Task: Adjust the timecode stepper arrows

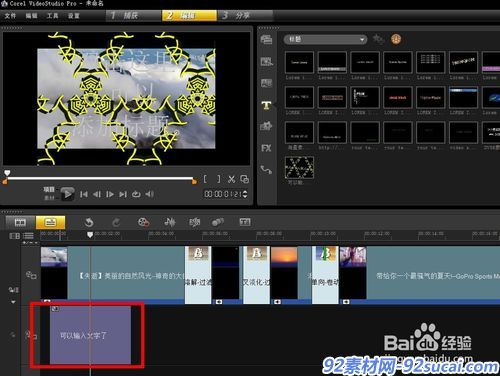Action: point(245,194)
